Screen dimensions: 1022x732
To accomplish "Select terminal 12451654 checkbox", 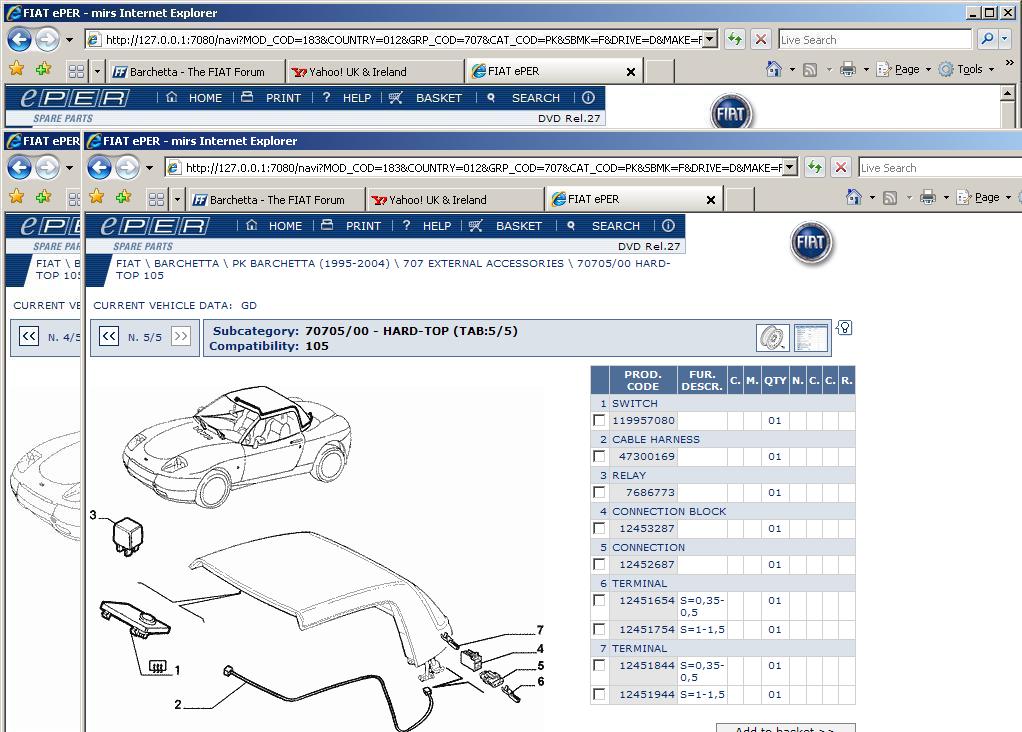I will [599, 600].
